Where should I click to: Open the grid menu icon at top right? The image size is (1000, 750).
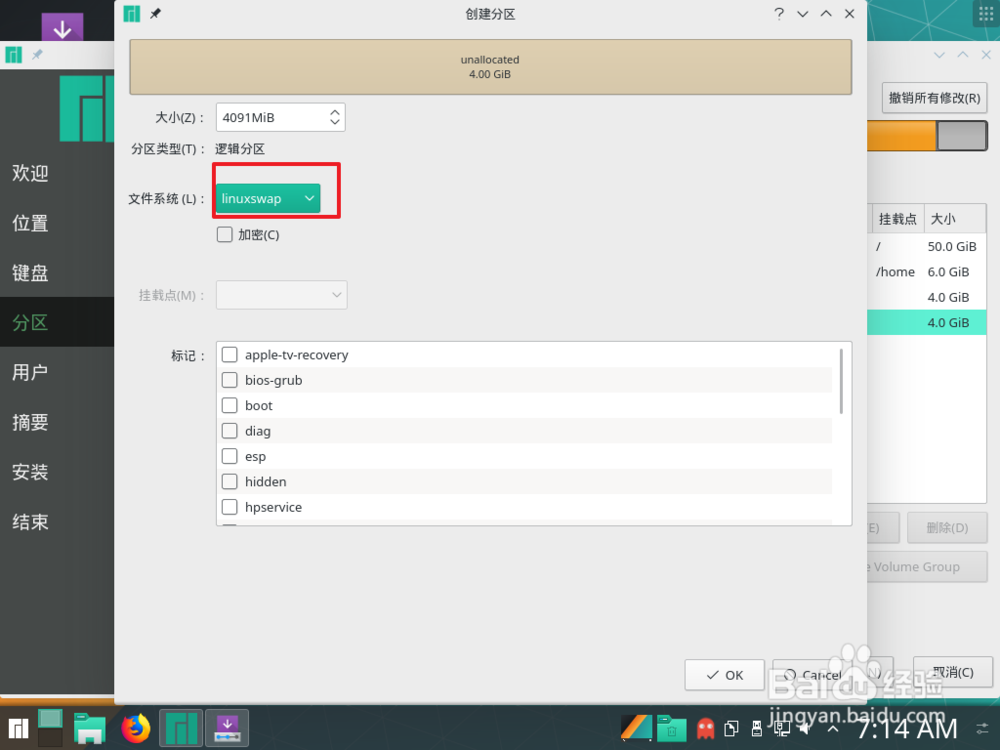click(986, 13)
